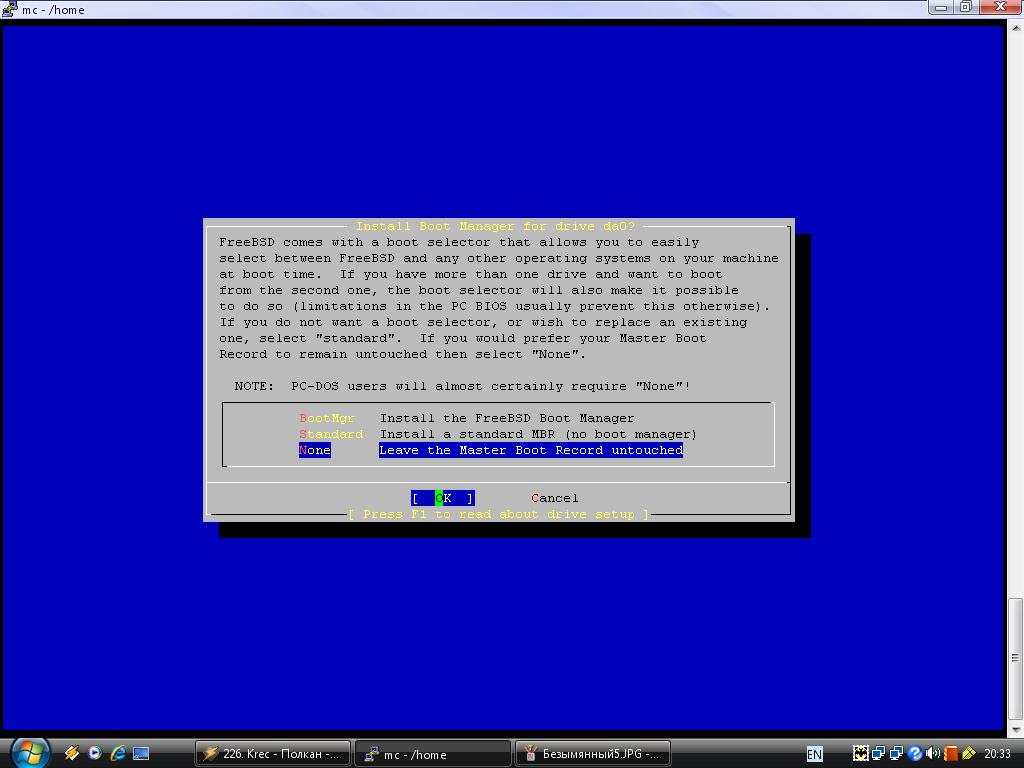Maximize the mc - /home window

coord(966,7)
